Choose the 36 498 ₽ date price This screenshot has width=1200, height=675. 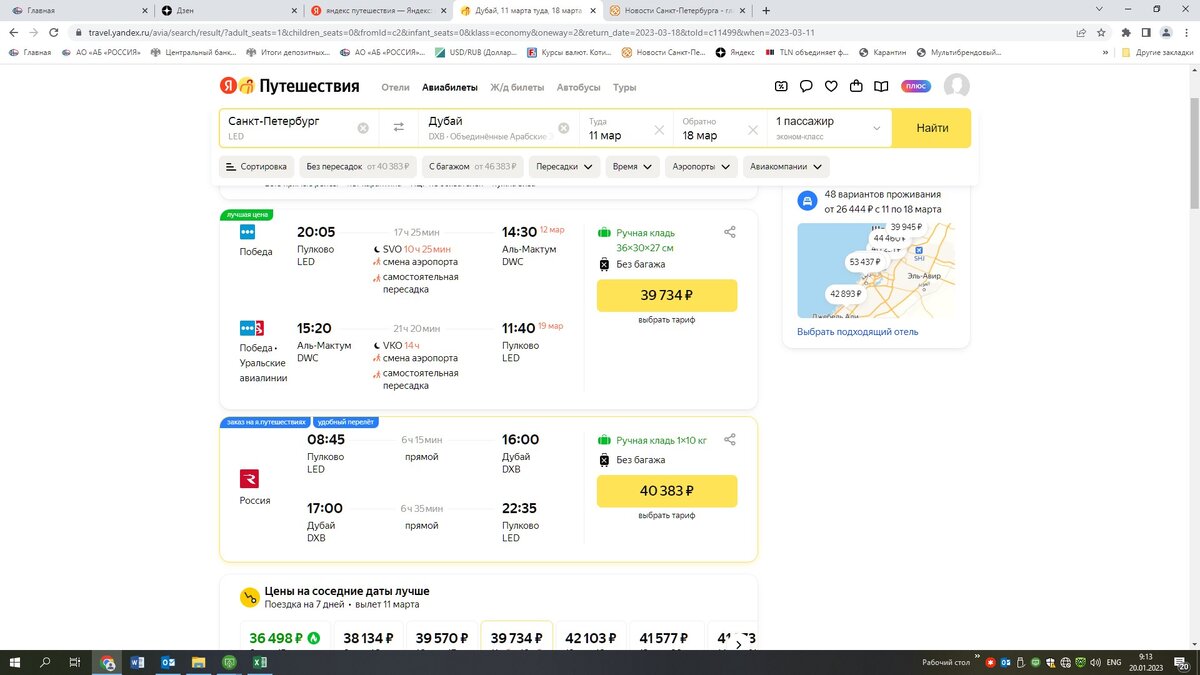click(x=284, y=636)
